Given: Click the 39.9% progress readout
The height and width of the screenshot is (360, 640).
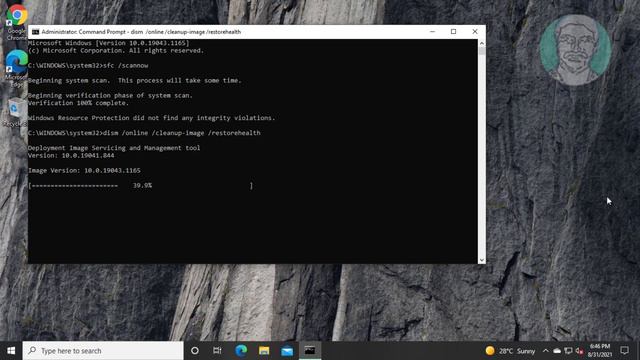Looking at the screenshot, I should pos(142,185).
